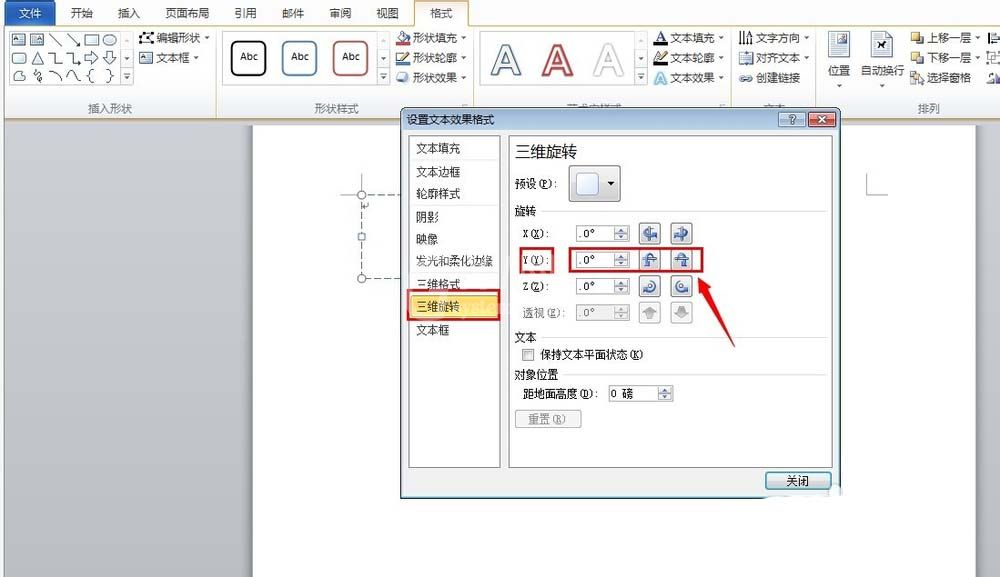Image resolution: width=1000 pixels, height=577 pixels.
Task: Open 编辑形状 edit shape dropdown
Action: [x=174, y=38]
